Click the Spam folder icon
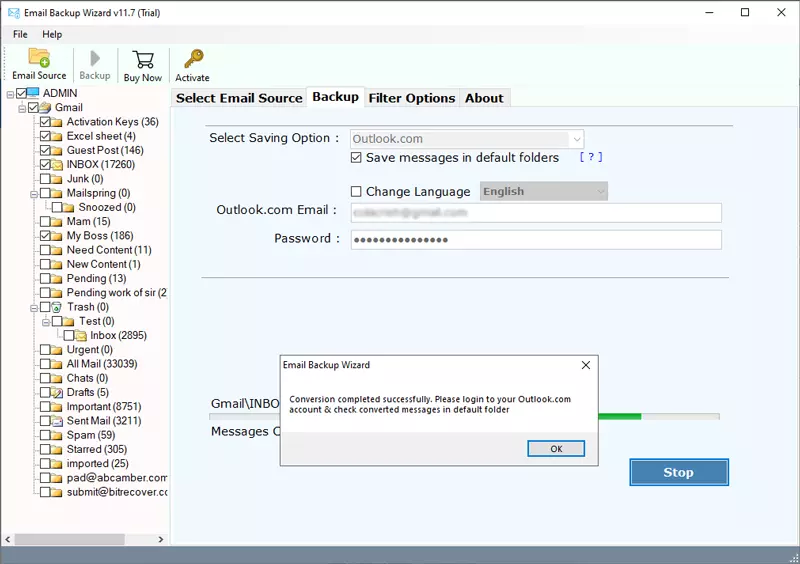 tap(57, 435)
